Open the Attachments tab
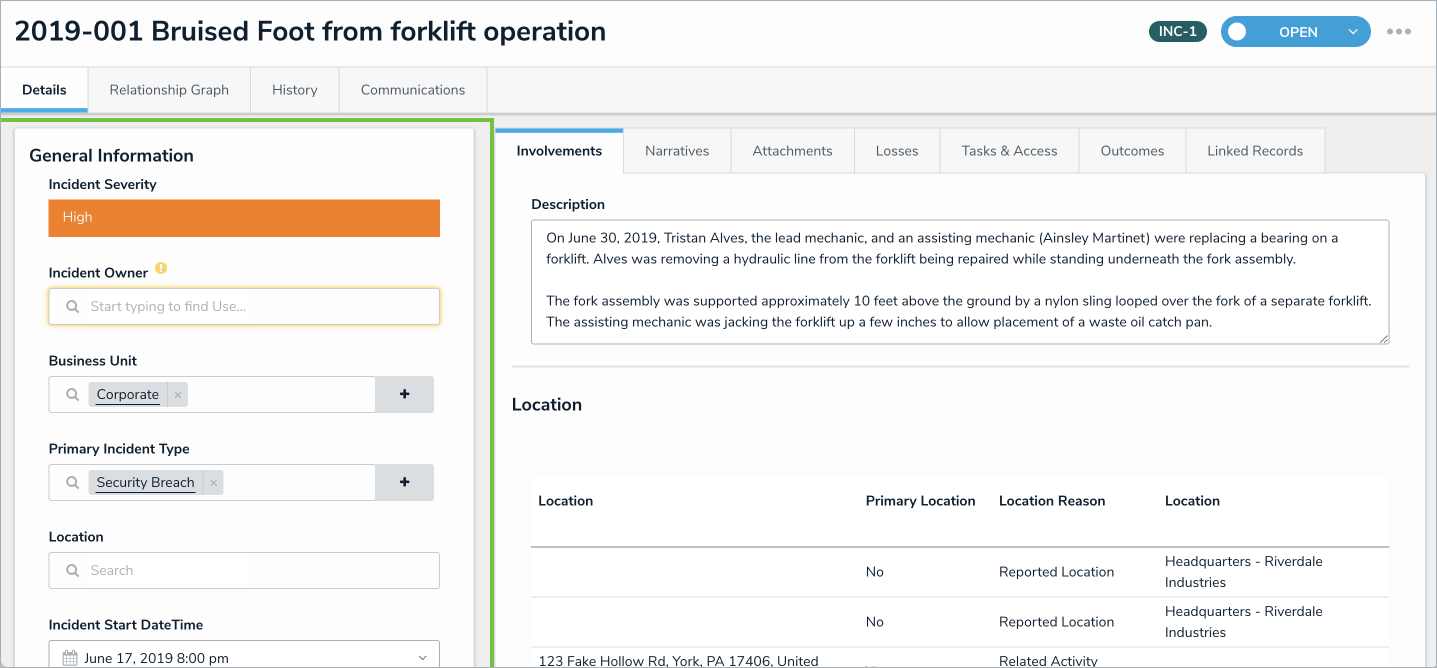This screenshot has height=668, width=1437. click(792, 151)
